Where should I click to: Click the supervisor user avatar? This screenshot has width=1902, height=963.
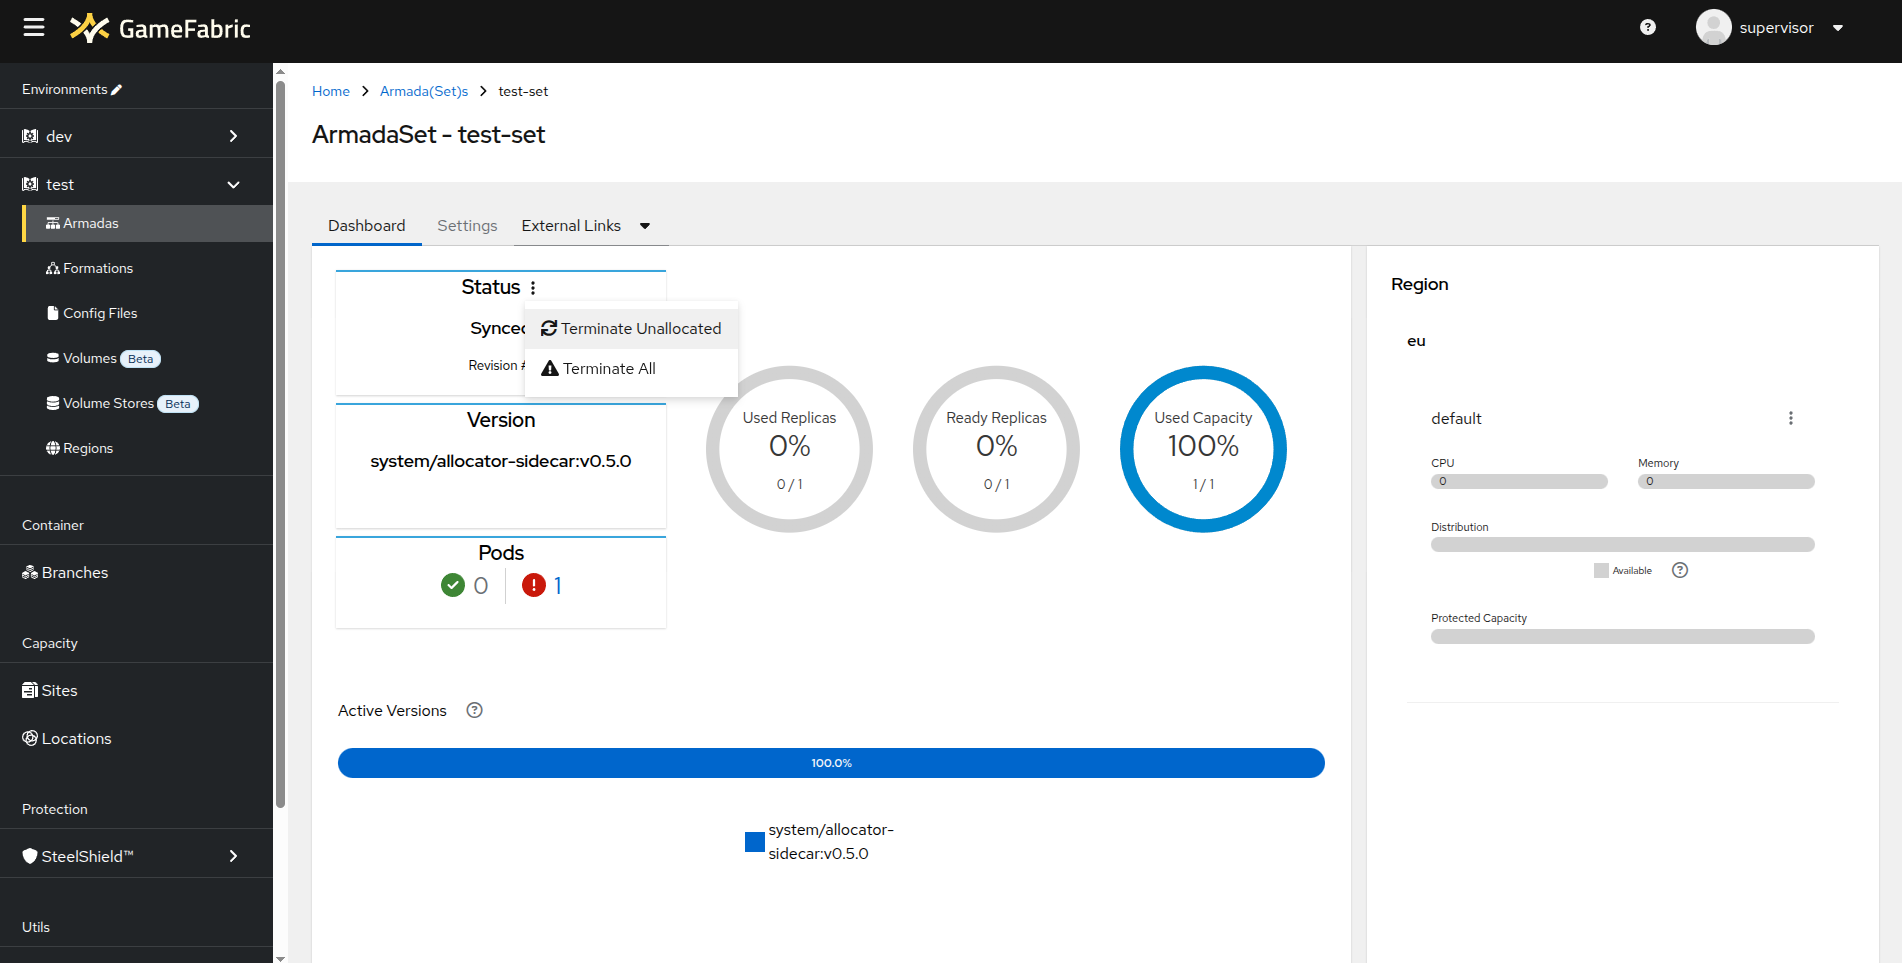pos(1713,28)
